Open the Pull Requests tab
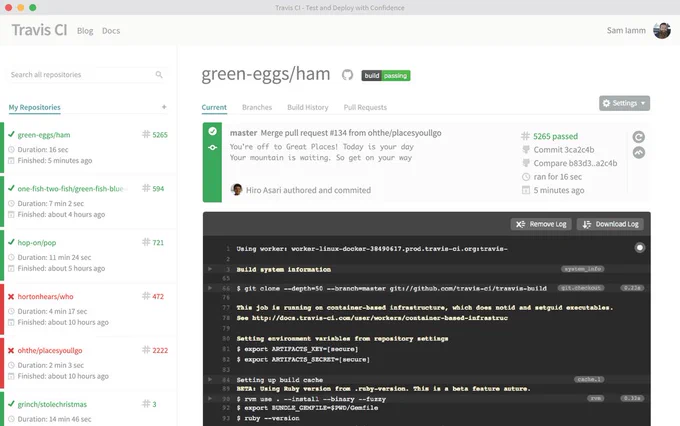This screenshot has width=680, height=426. [365, 107]
